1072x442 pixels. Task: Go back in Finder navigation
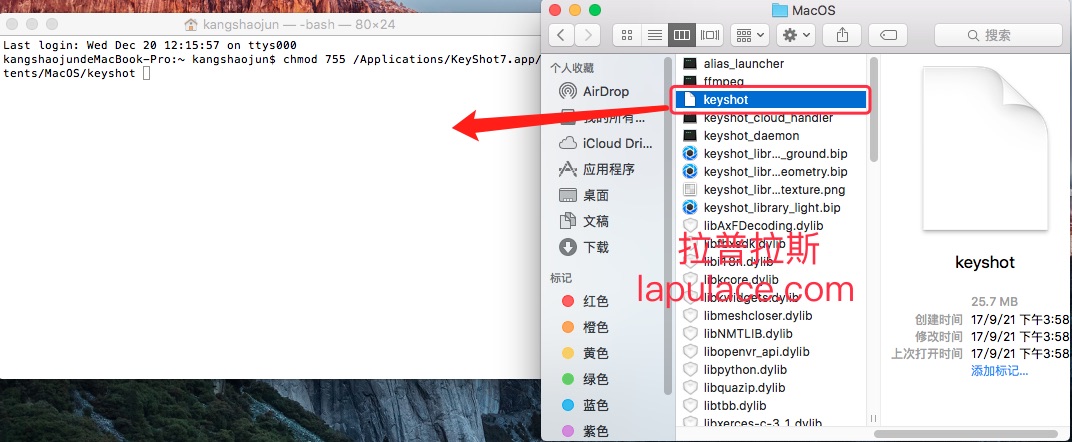point(562,35)
